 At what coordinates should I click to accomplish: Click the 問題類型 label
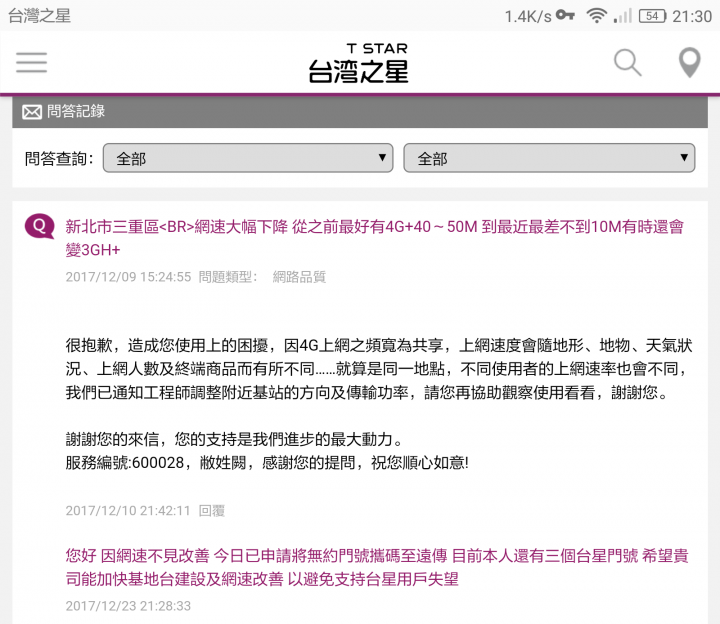[x=228, y=277]
